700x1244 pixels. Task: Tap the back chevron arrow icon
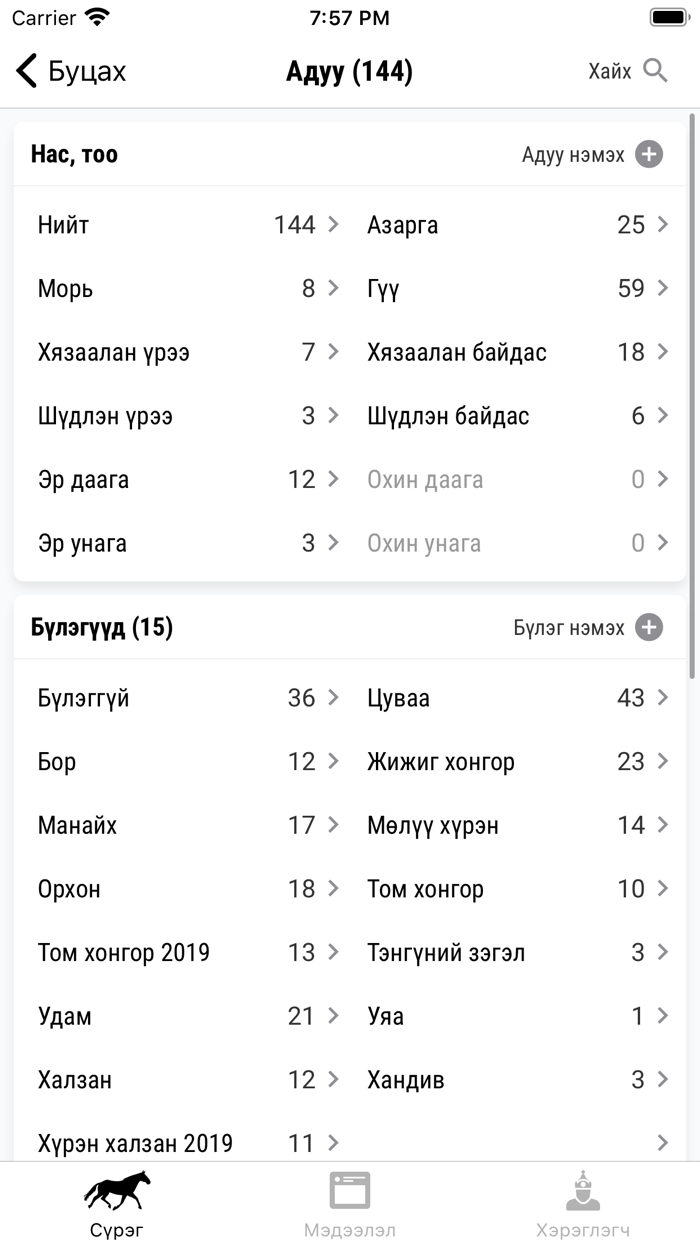[27, 71]
